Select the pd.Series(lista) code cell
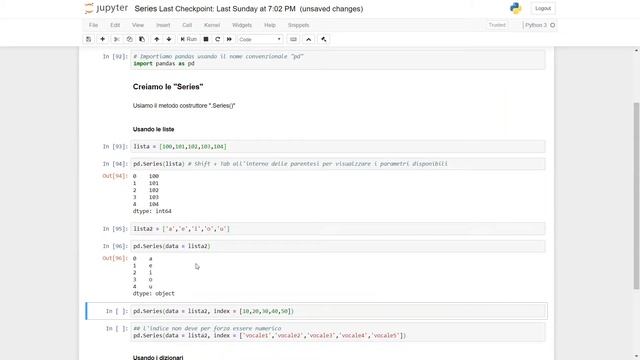The image size is (640, 360). 338,164
